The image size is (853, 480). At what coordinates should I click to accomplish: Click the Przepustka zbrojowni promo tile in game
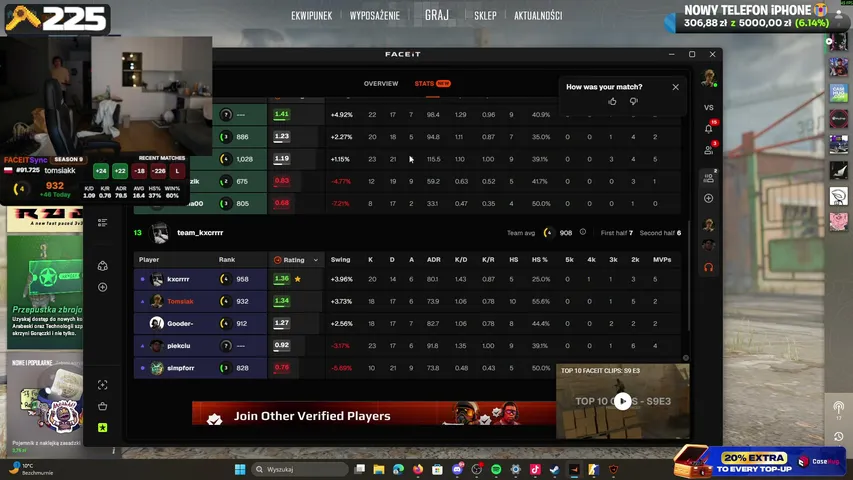45,291
